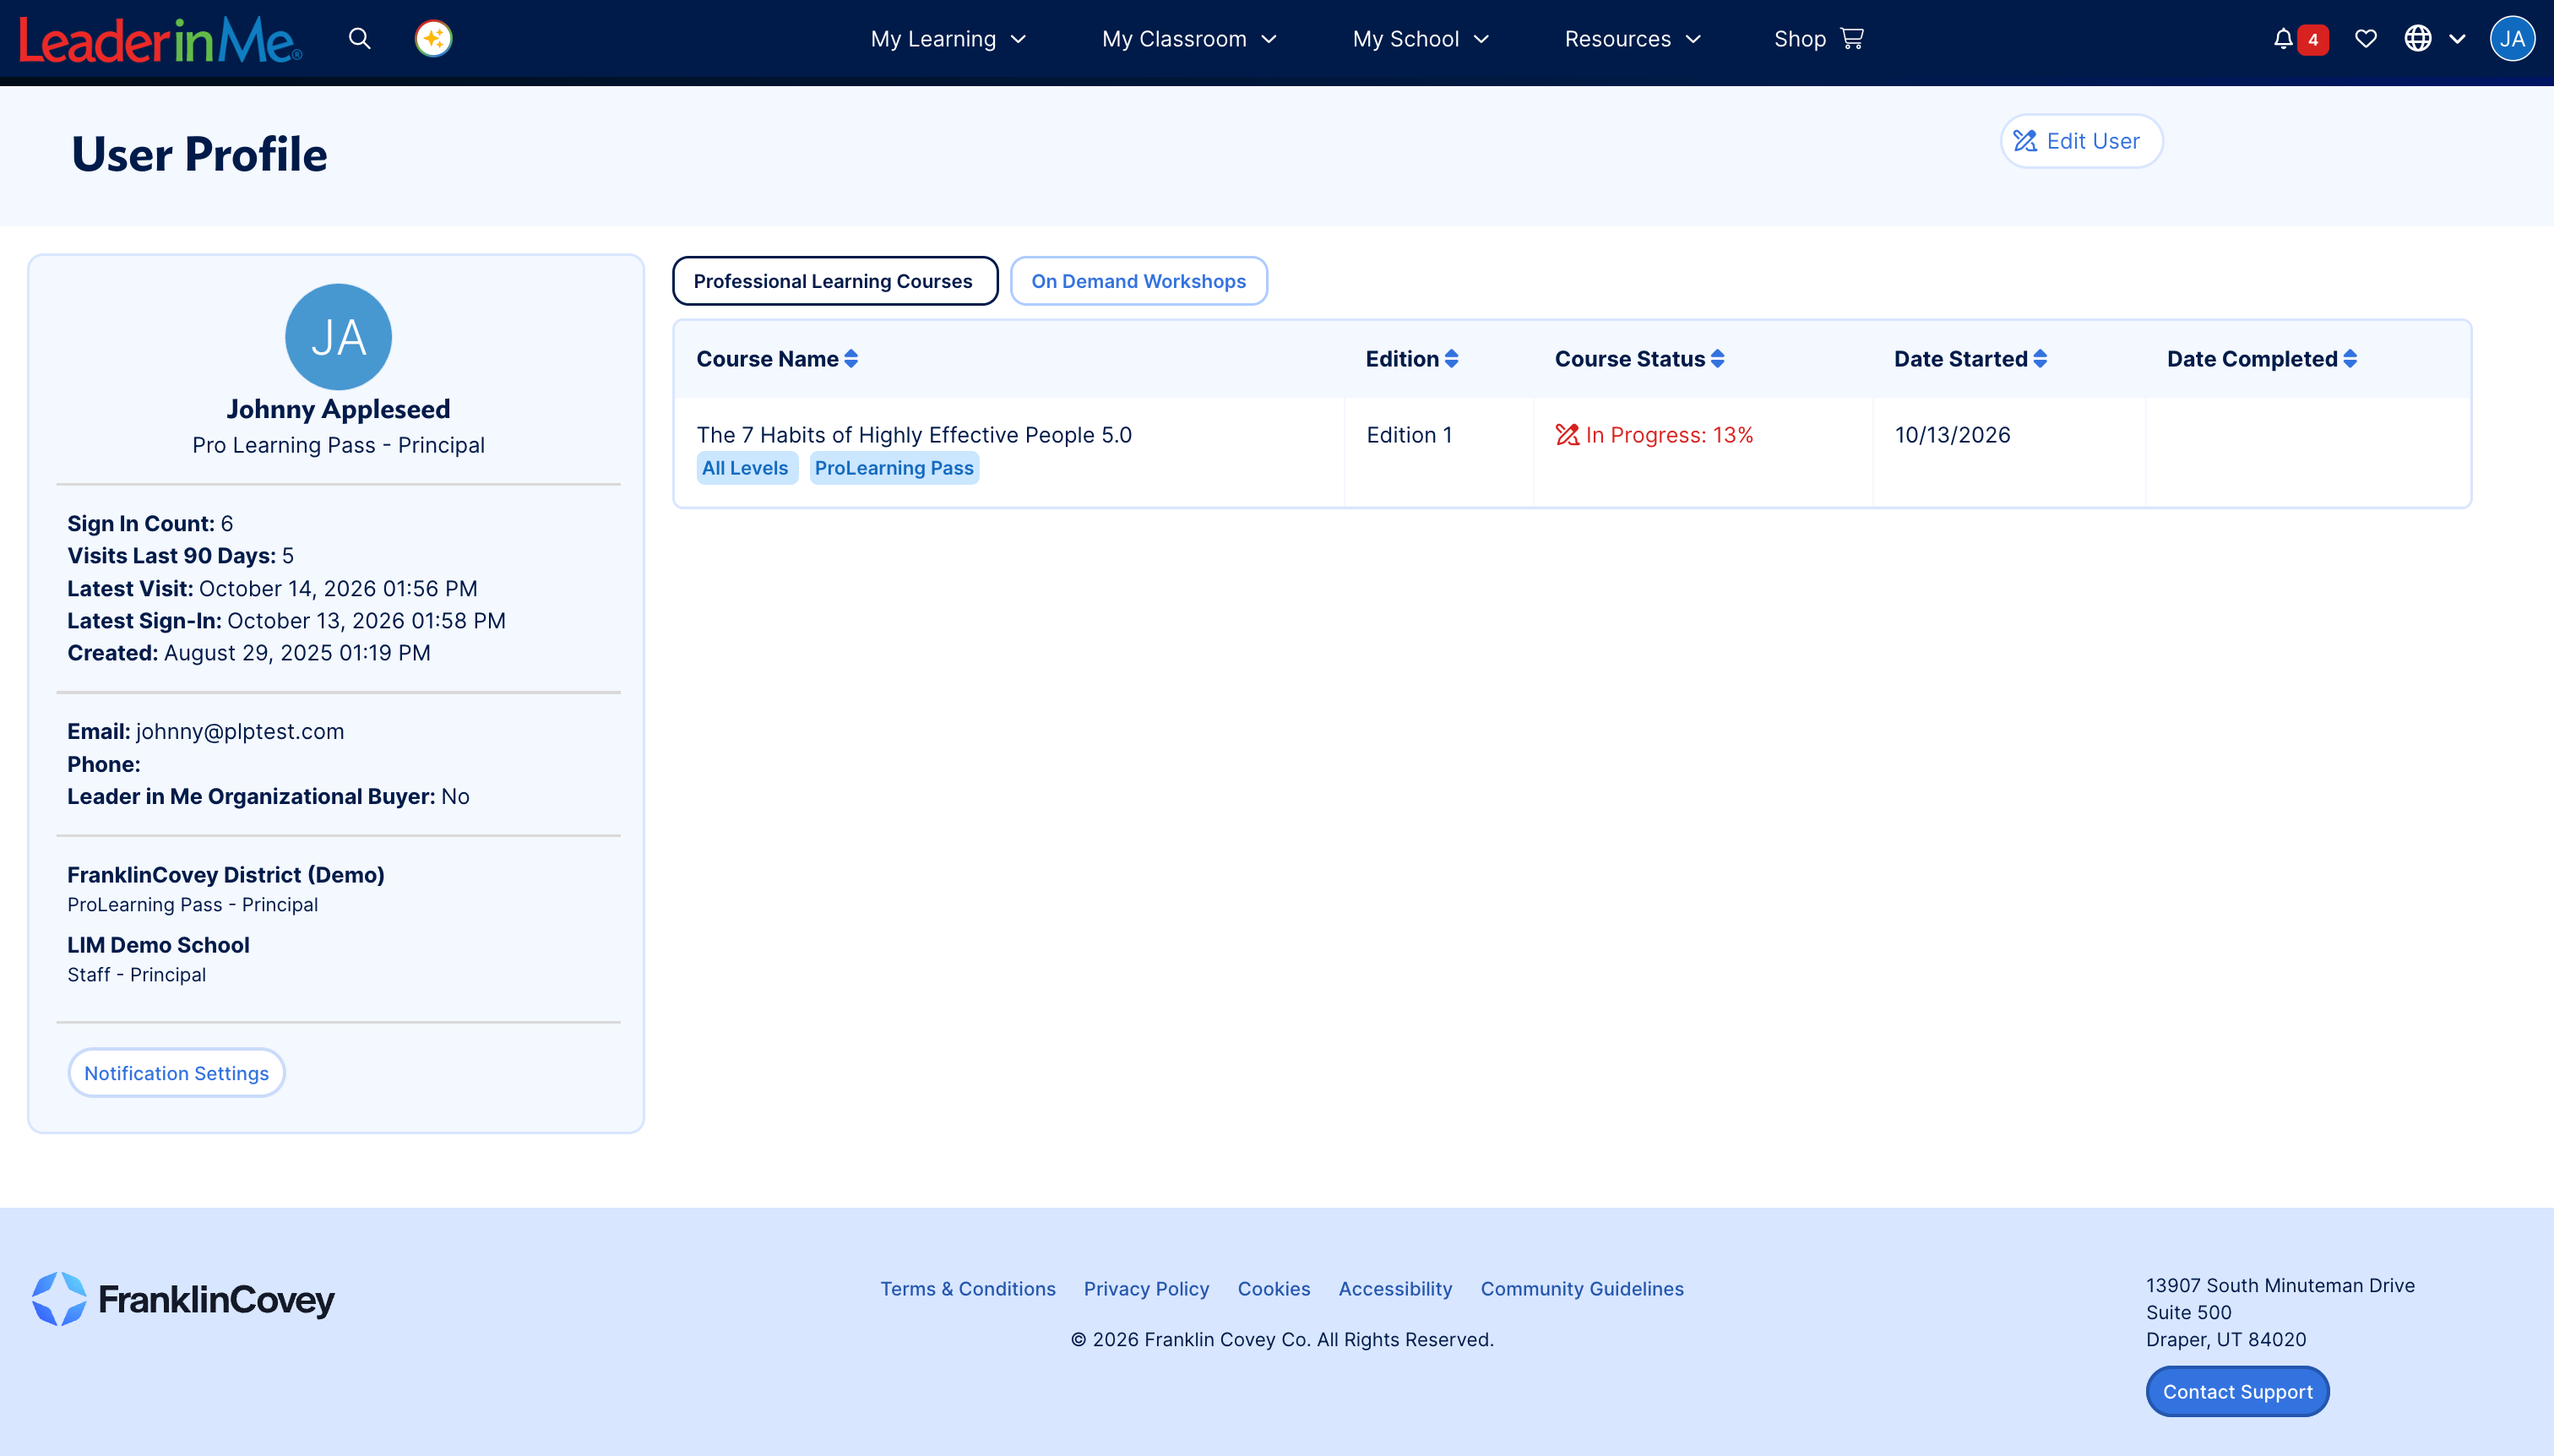
Task: Click the Sign In Count line
Action: (150, 524)
